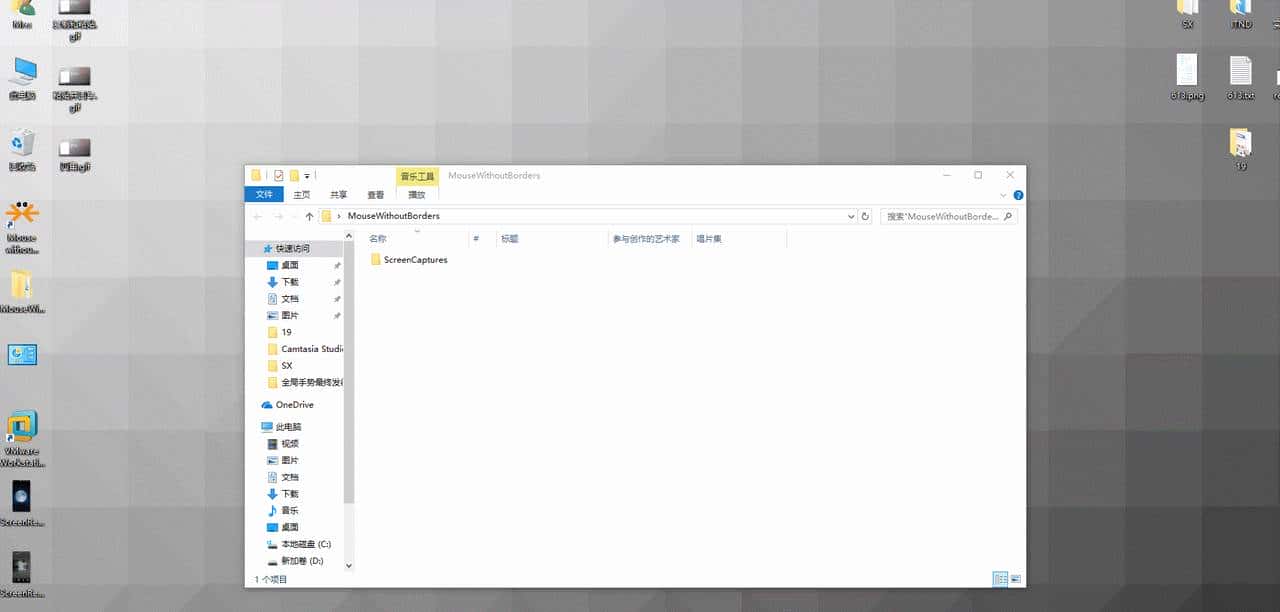Click the Help question mark icon
The image size is (1280, 612).
pyautogui.click(x=1018, y=195)
